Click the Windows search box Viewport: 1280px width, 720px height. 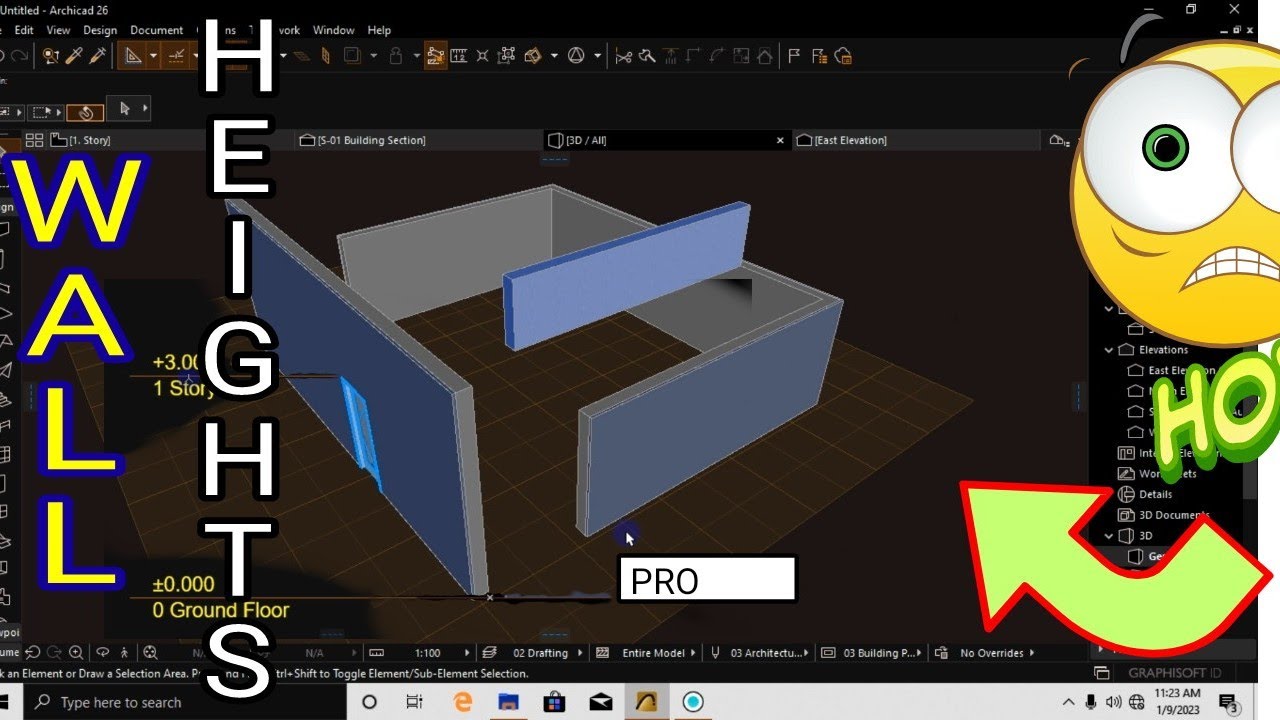pos(184,702)
